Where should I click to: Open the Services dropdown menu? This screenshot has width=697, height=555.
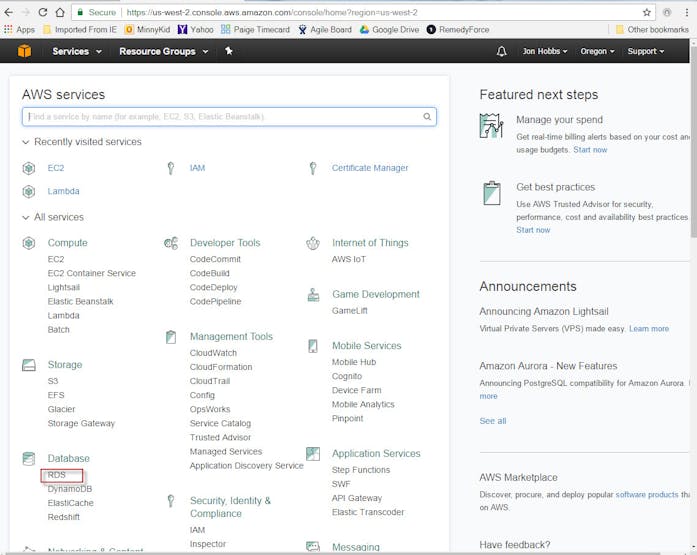coord(76,52)
